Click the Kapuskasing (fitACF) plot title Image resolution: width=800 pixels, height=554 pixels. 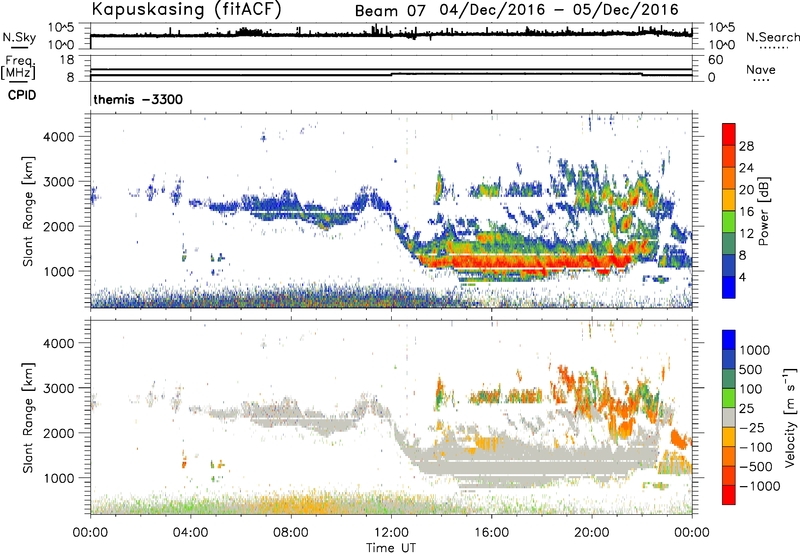(x=186, y=9)
